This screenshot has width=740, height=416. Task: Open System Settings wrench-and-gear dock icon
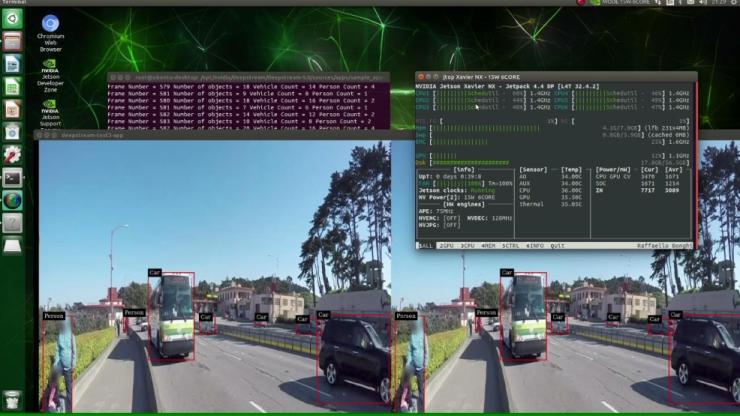(x=12, y=155)
